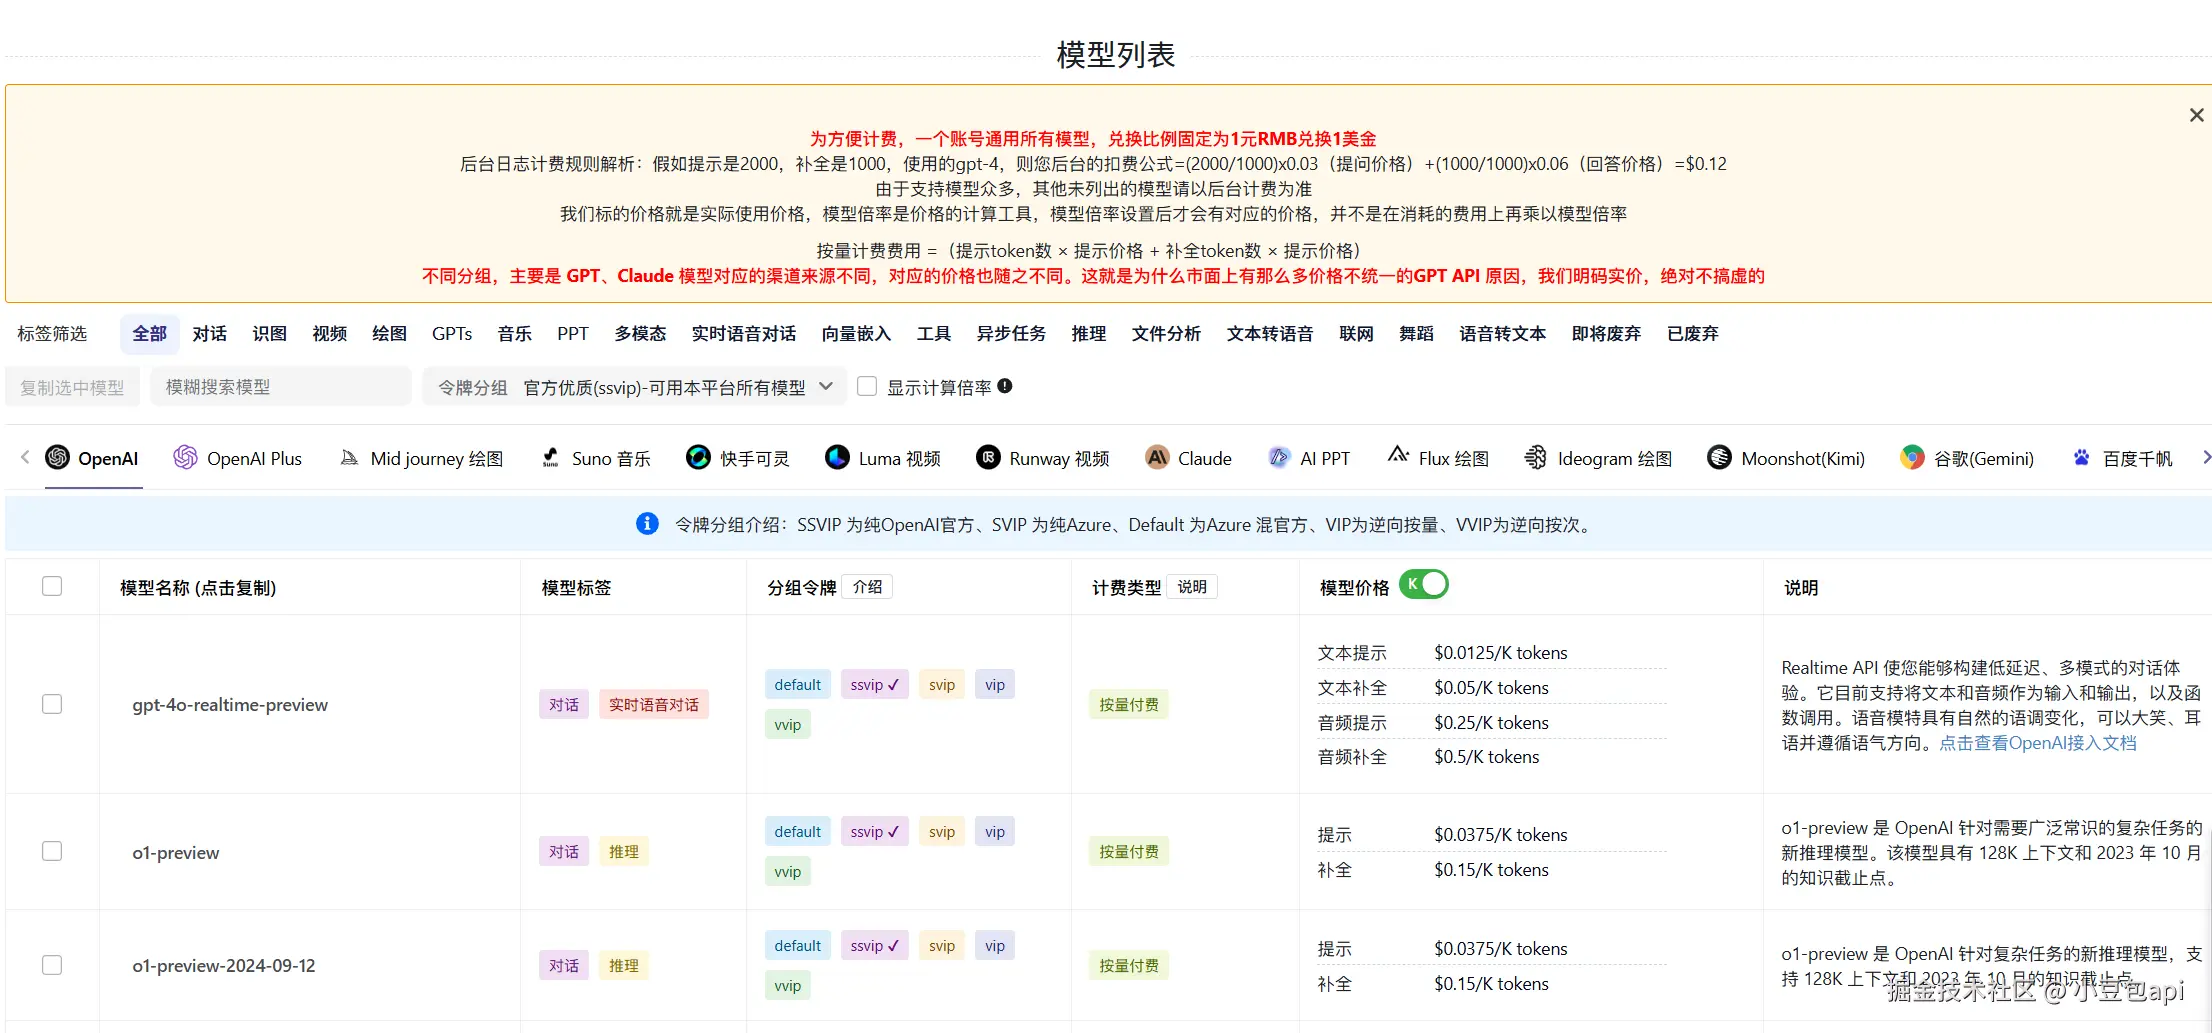Filter by the 多模态 tag
Image resolution: width=2212 pixels, height=1033 pixels.
(x=640, y=334)
